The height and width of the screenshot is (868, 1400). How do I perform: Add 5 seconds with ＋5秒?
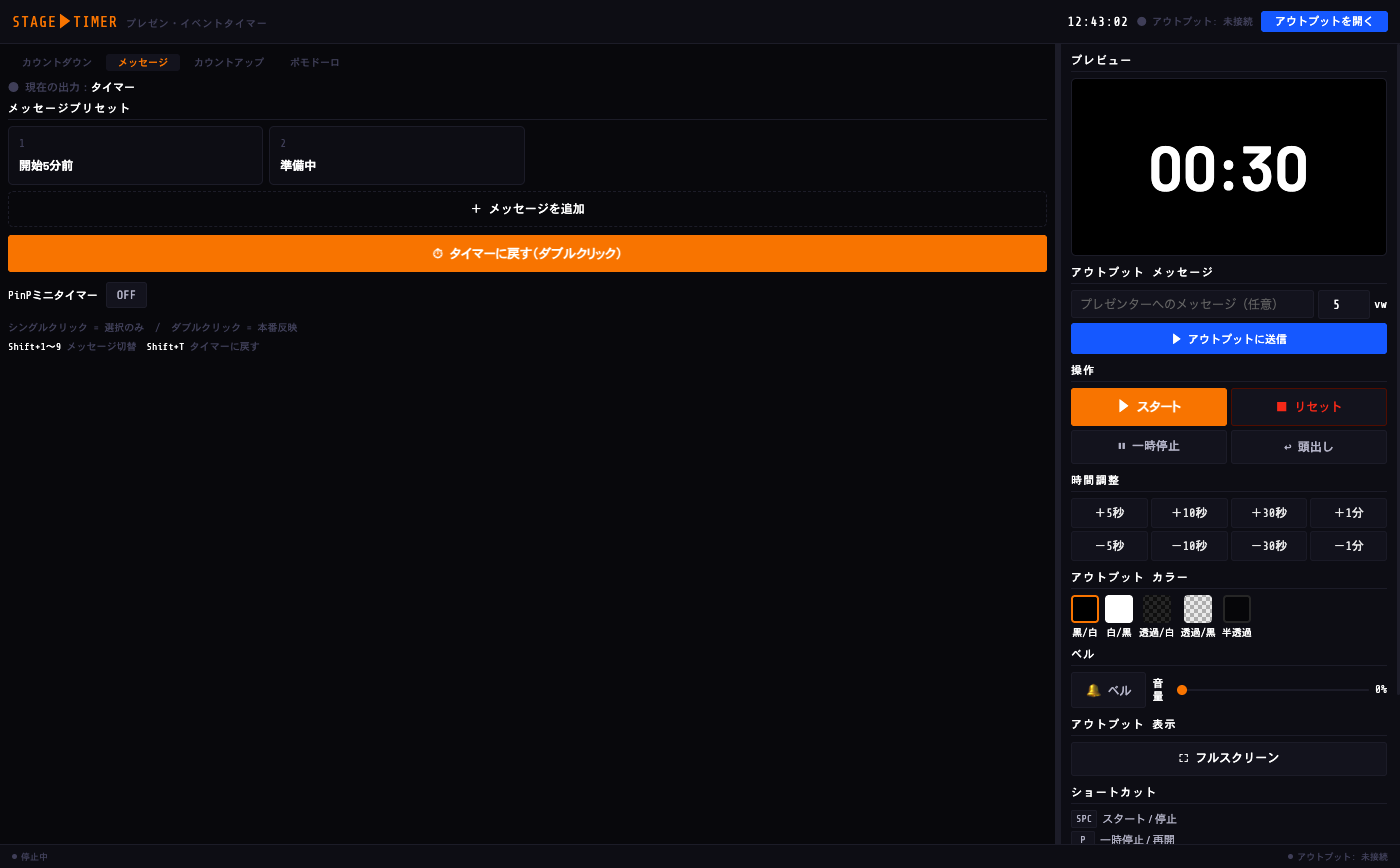(1109, 513)
